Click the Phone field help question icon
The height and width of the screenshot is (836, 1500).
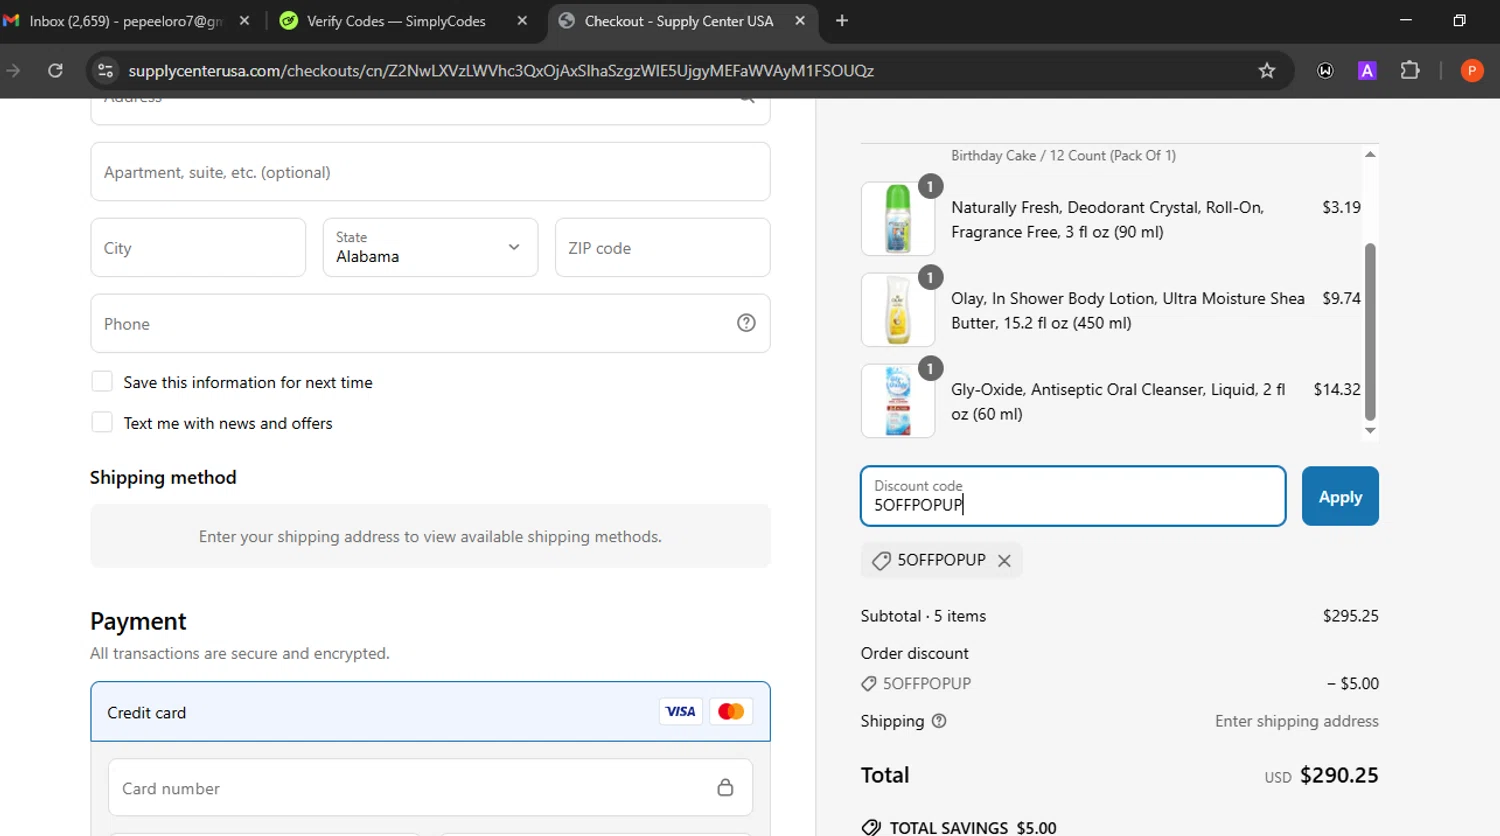pyautogui.click(x=746, y=323)
